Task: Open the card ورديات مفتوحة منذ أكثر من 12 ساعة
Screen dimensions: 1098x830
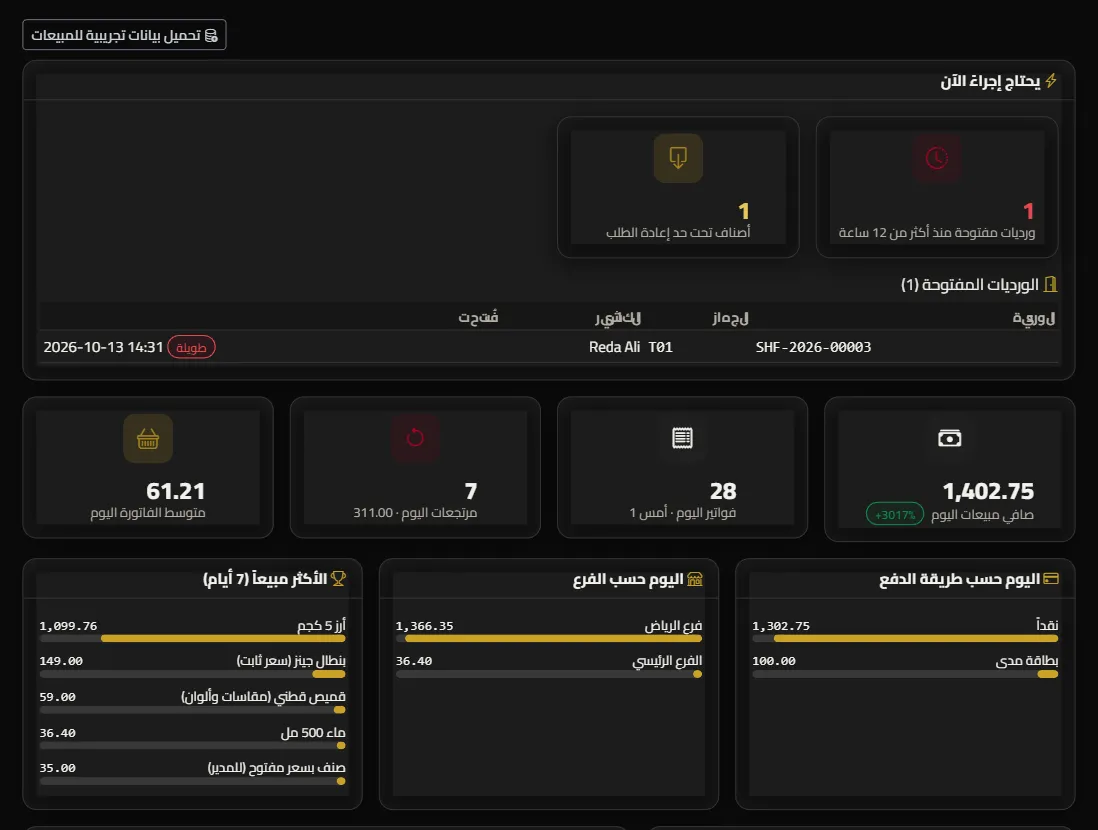Action: tap(936, 187)
